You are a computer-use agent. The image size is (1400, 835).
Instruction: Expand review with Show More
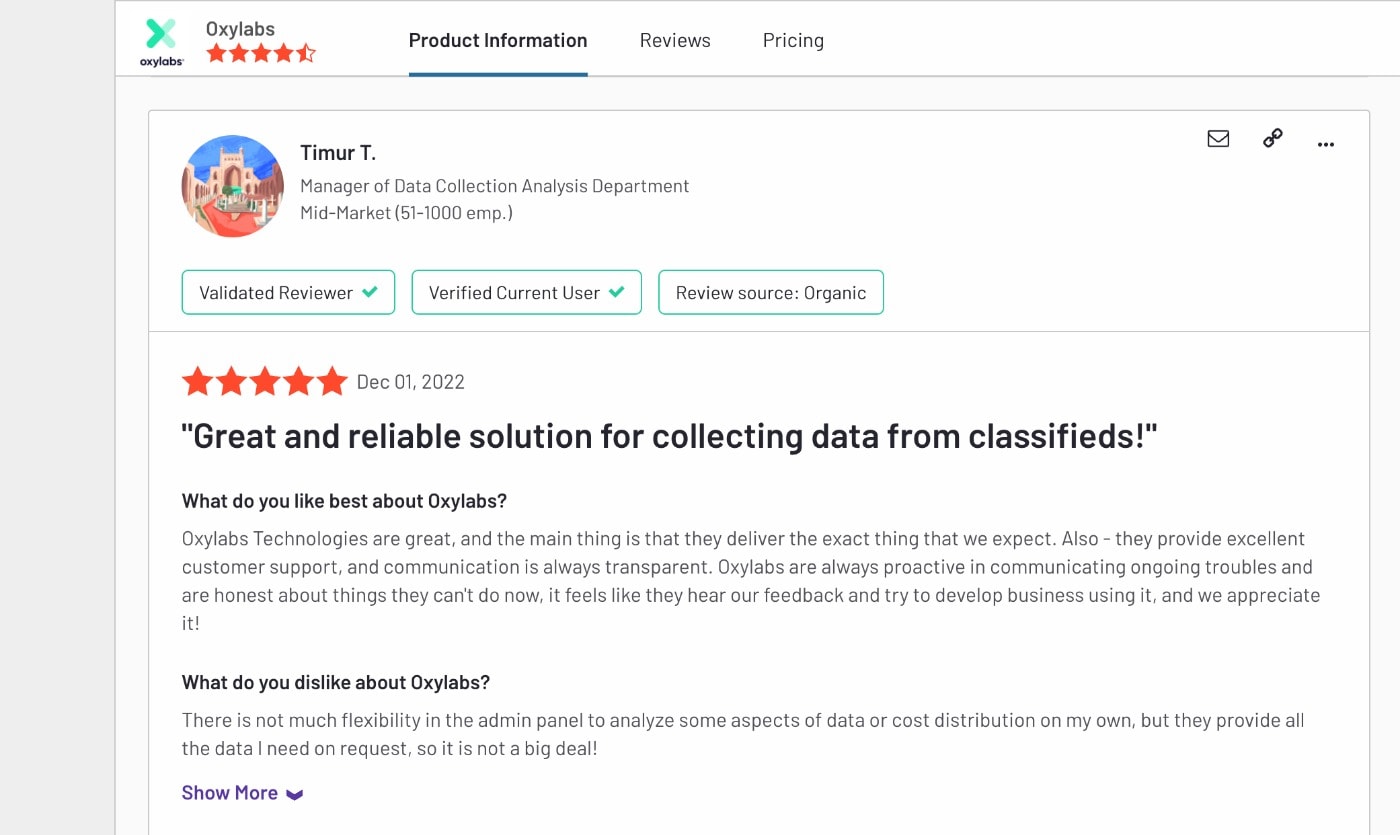(x=230, y=793)
